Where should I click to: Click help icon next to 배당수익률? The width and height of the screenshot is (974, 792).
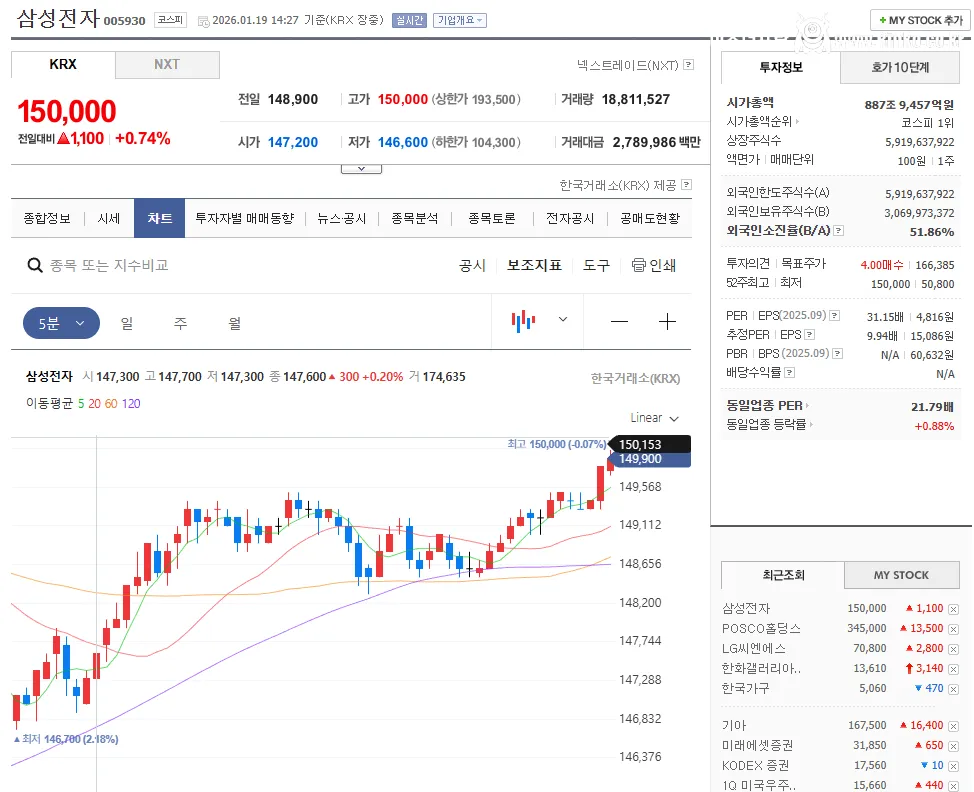click(x=790, y=373)
